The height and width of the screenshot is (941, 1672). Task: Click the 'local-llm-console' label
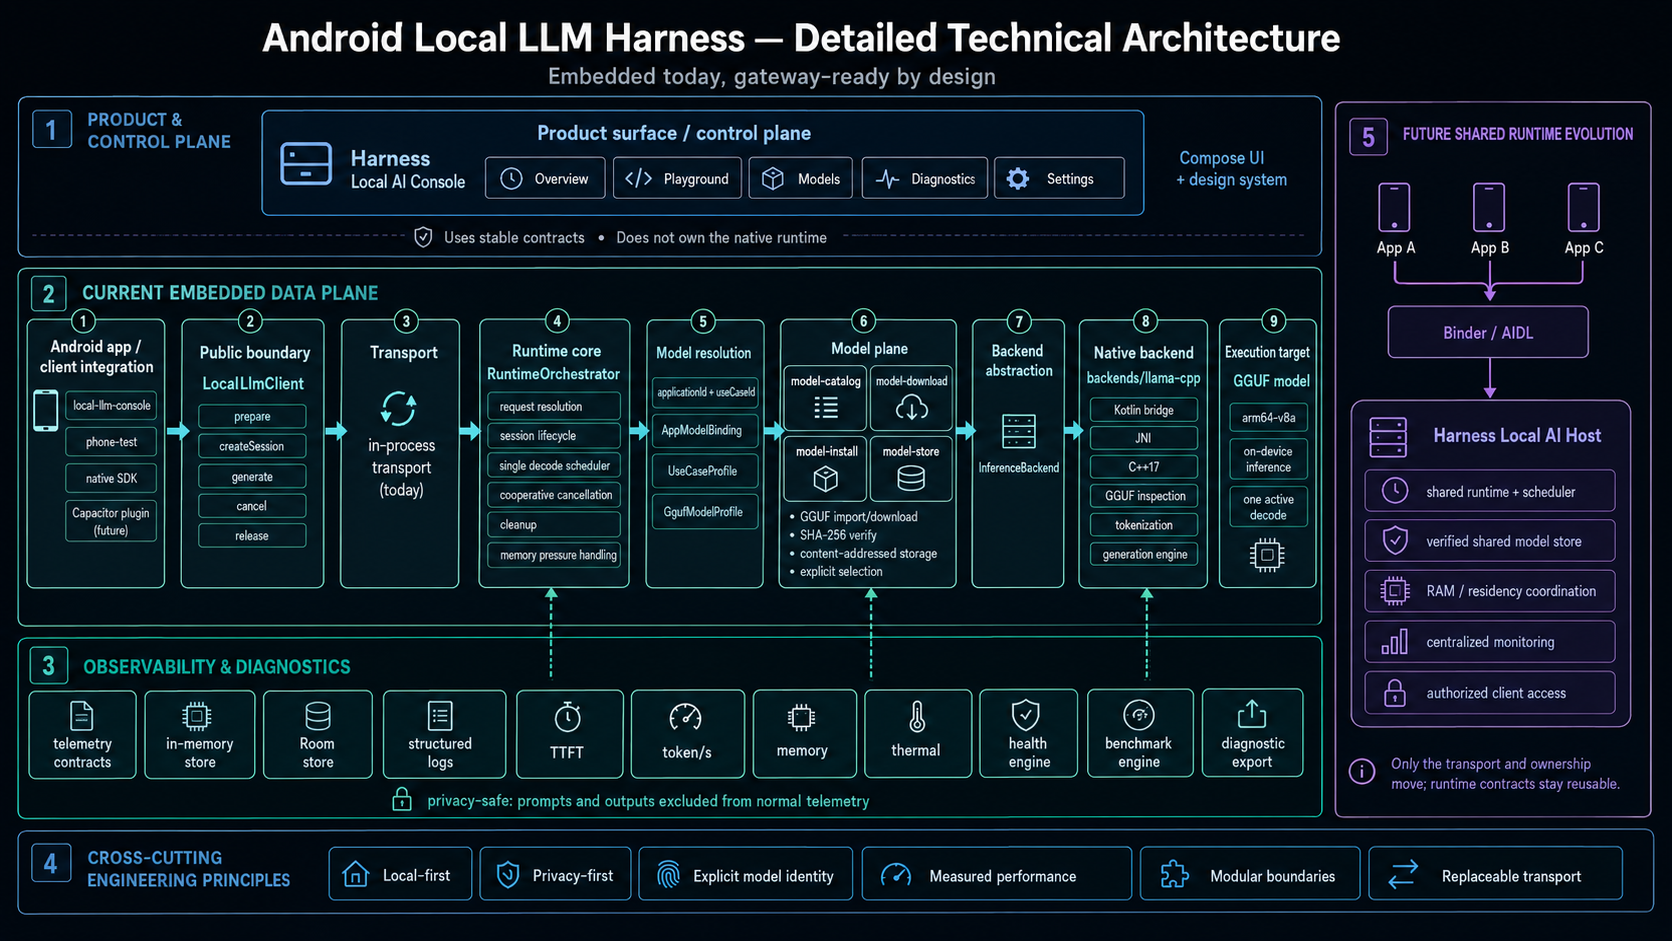[x=111, y=405]
